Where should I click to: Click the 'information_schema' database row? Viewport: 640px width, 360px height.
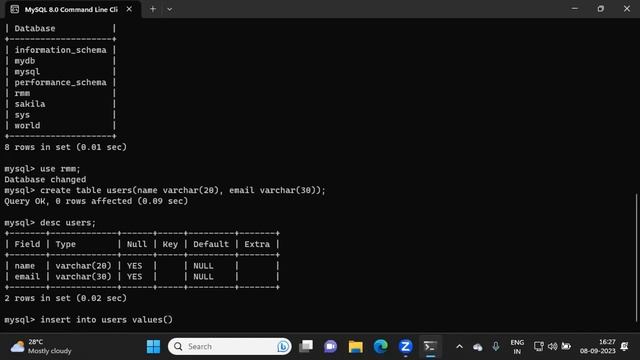pyautogui.click(x=60, y=50)
